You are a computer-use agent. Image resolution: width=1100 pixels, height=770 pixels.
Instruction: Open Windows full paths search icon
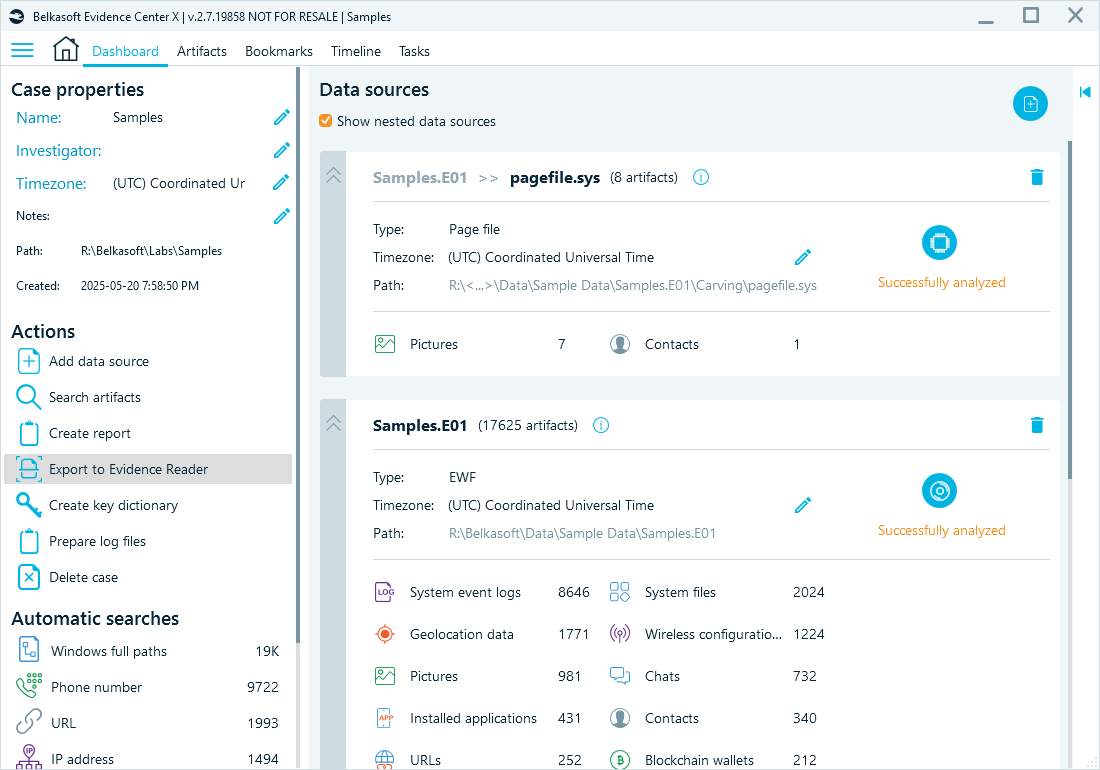29,651
